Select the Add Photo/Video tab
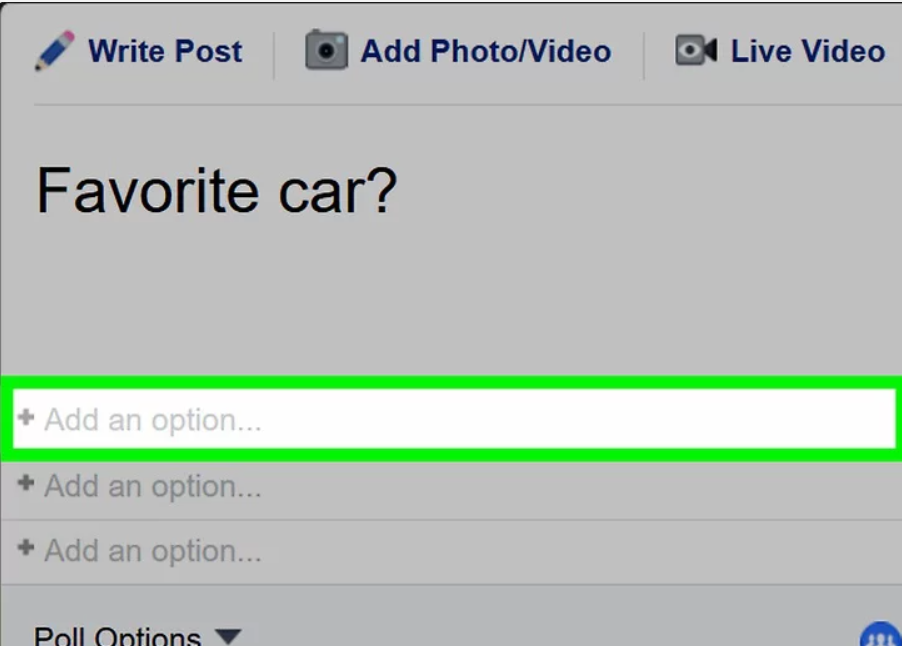902x646 pixels. [x=458, y=51]
